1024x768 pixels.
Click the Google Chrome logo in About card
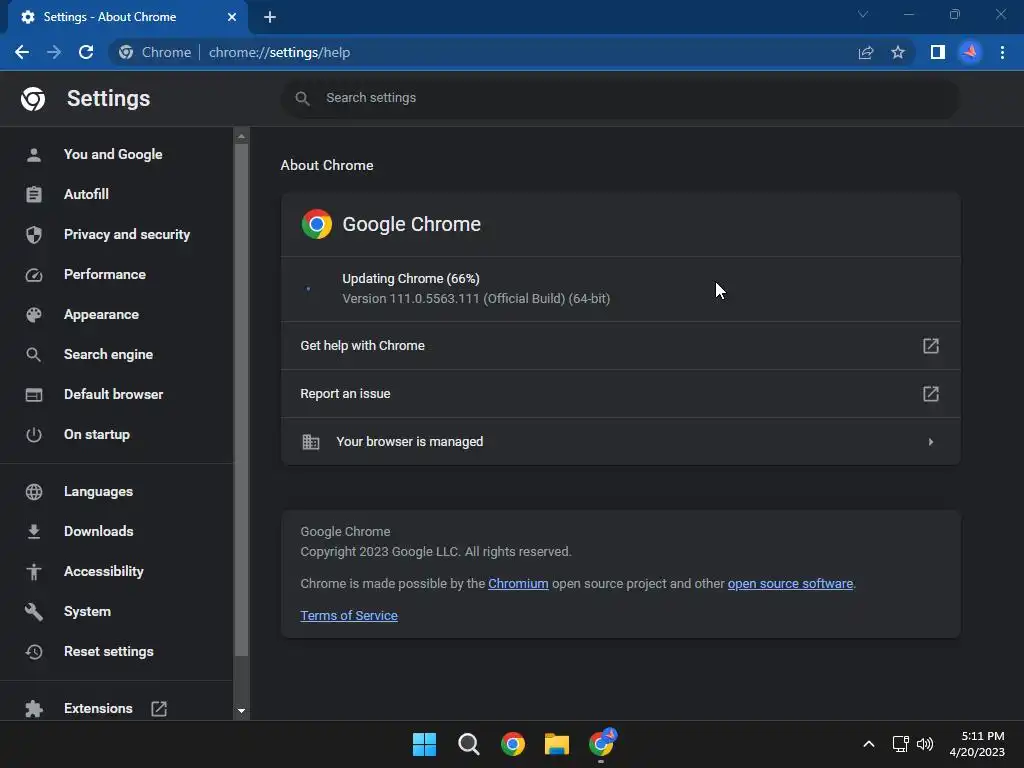317,224
